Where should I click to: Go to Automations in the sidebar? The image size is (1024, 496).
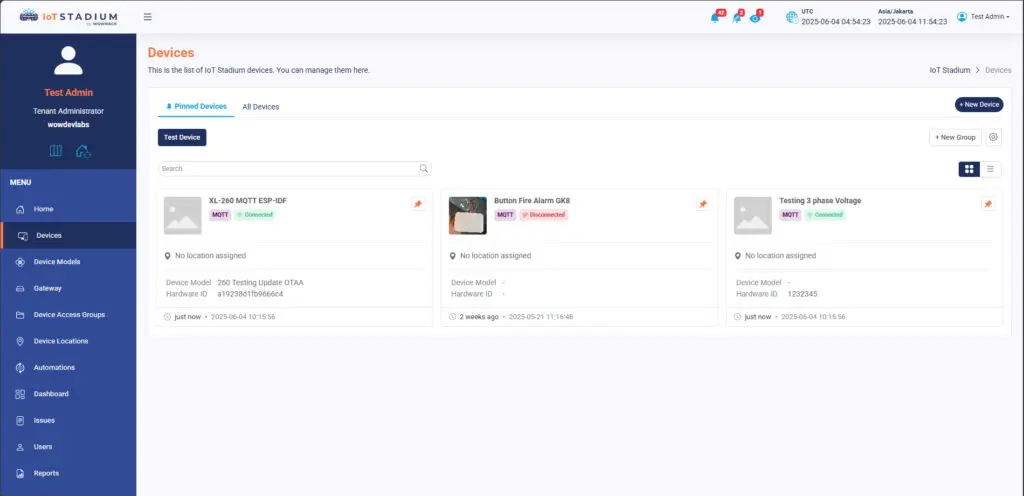click(54, 367)
